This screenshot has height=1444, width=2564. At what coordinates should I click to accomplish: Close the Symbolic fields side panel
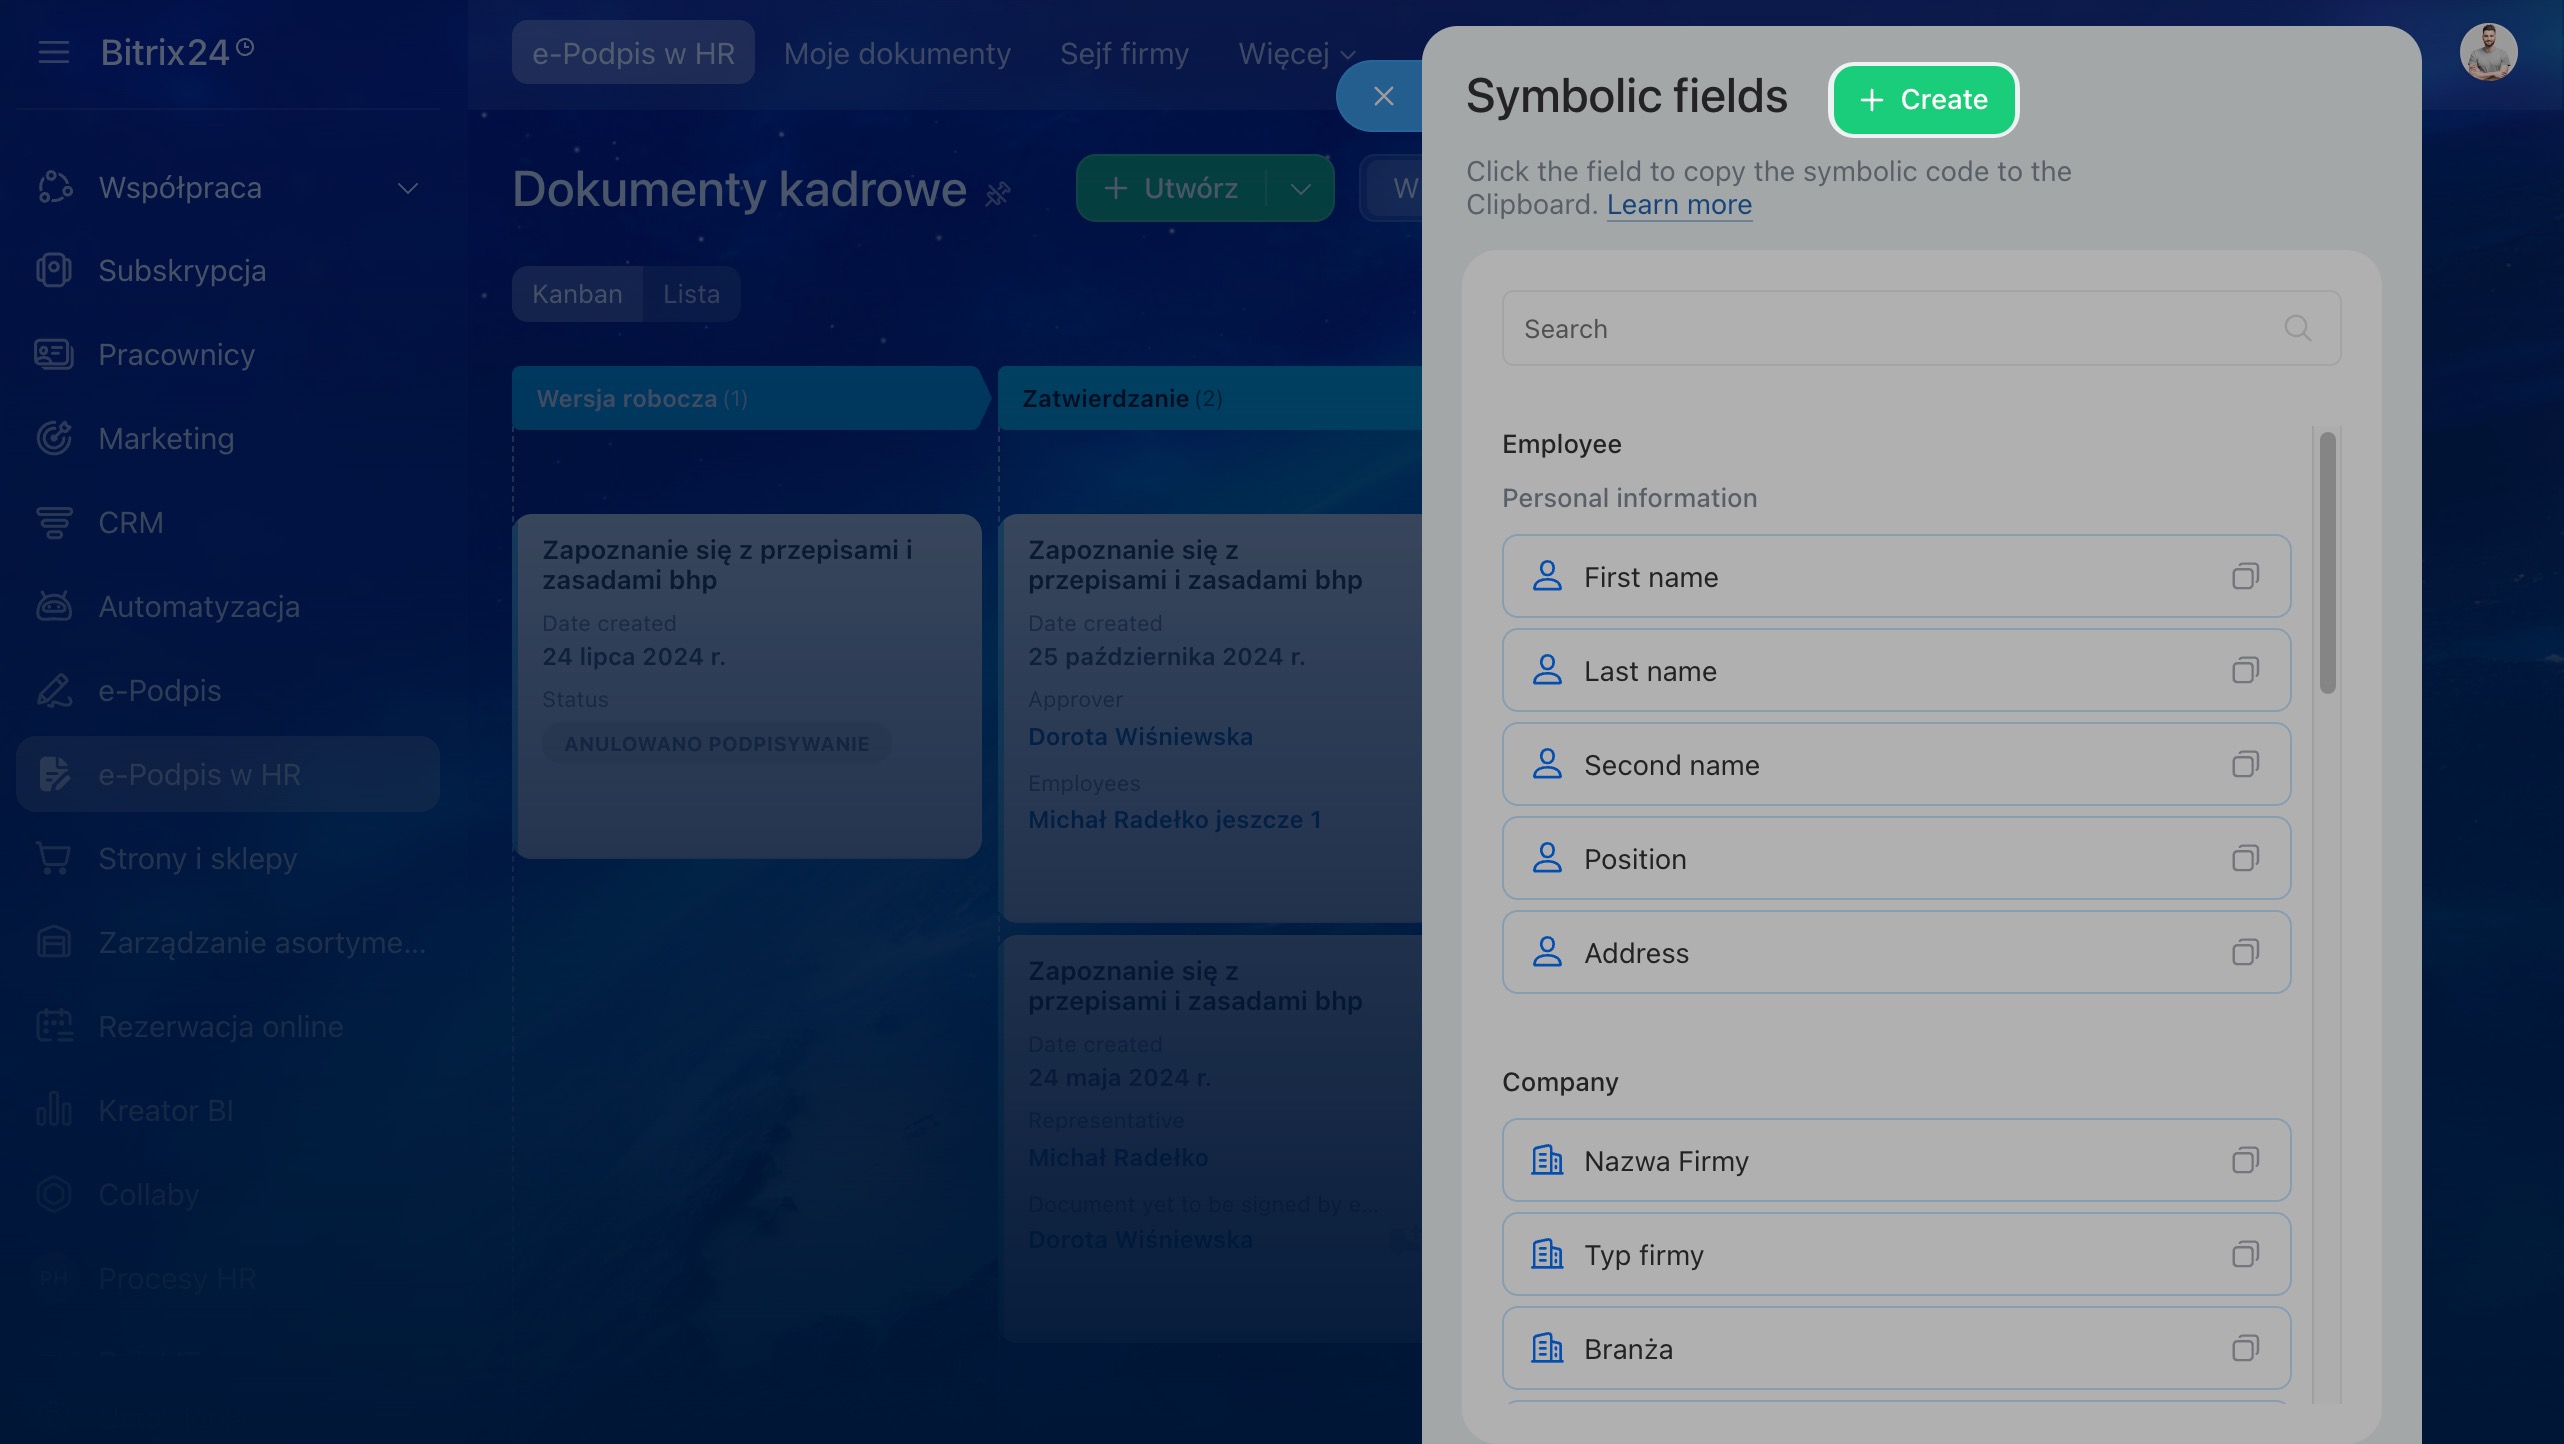1383,96
